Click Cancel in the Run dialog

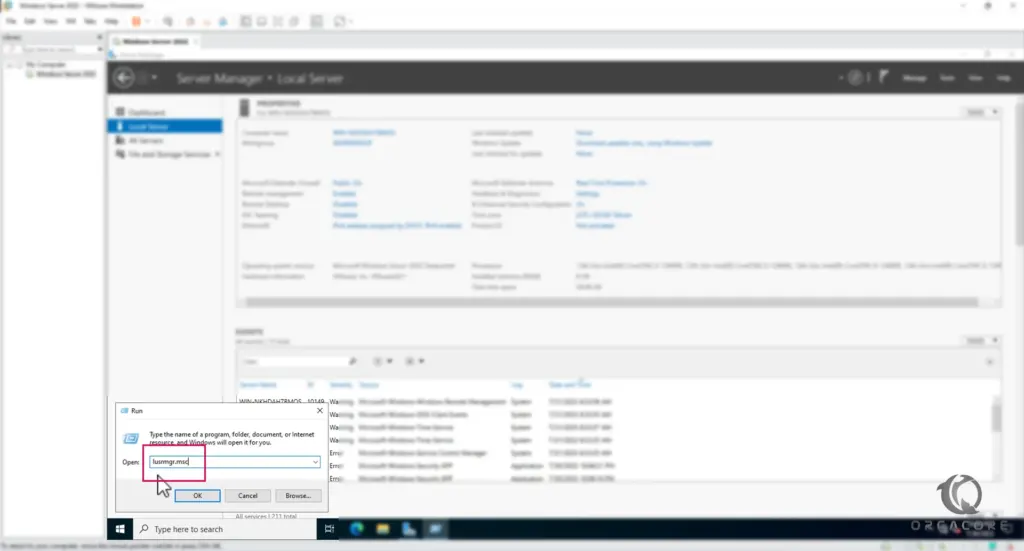pyautogui.click(x=248, y=496)
